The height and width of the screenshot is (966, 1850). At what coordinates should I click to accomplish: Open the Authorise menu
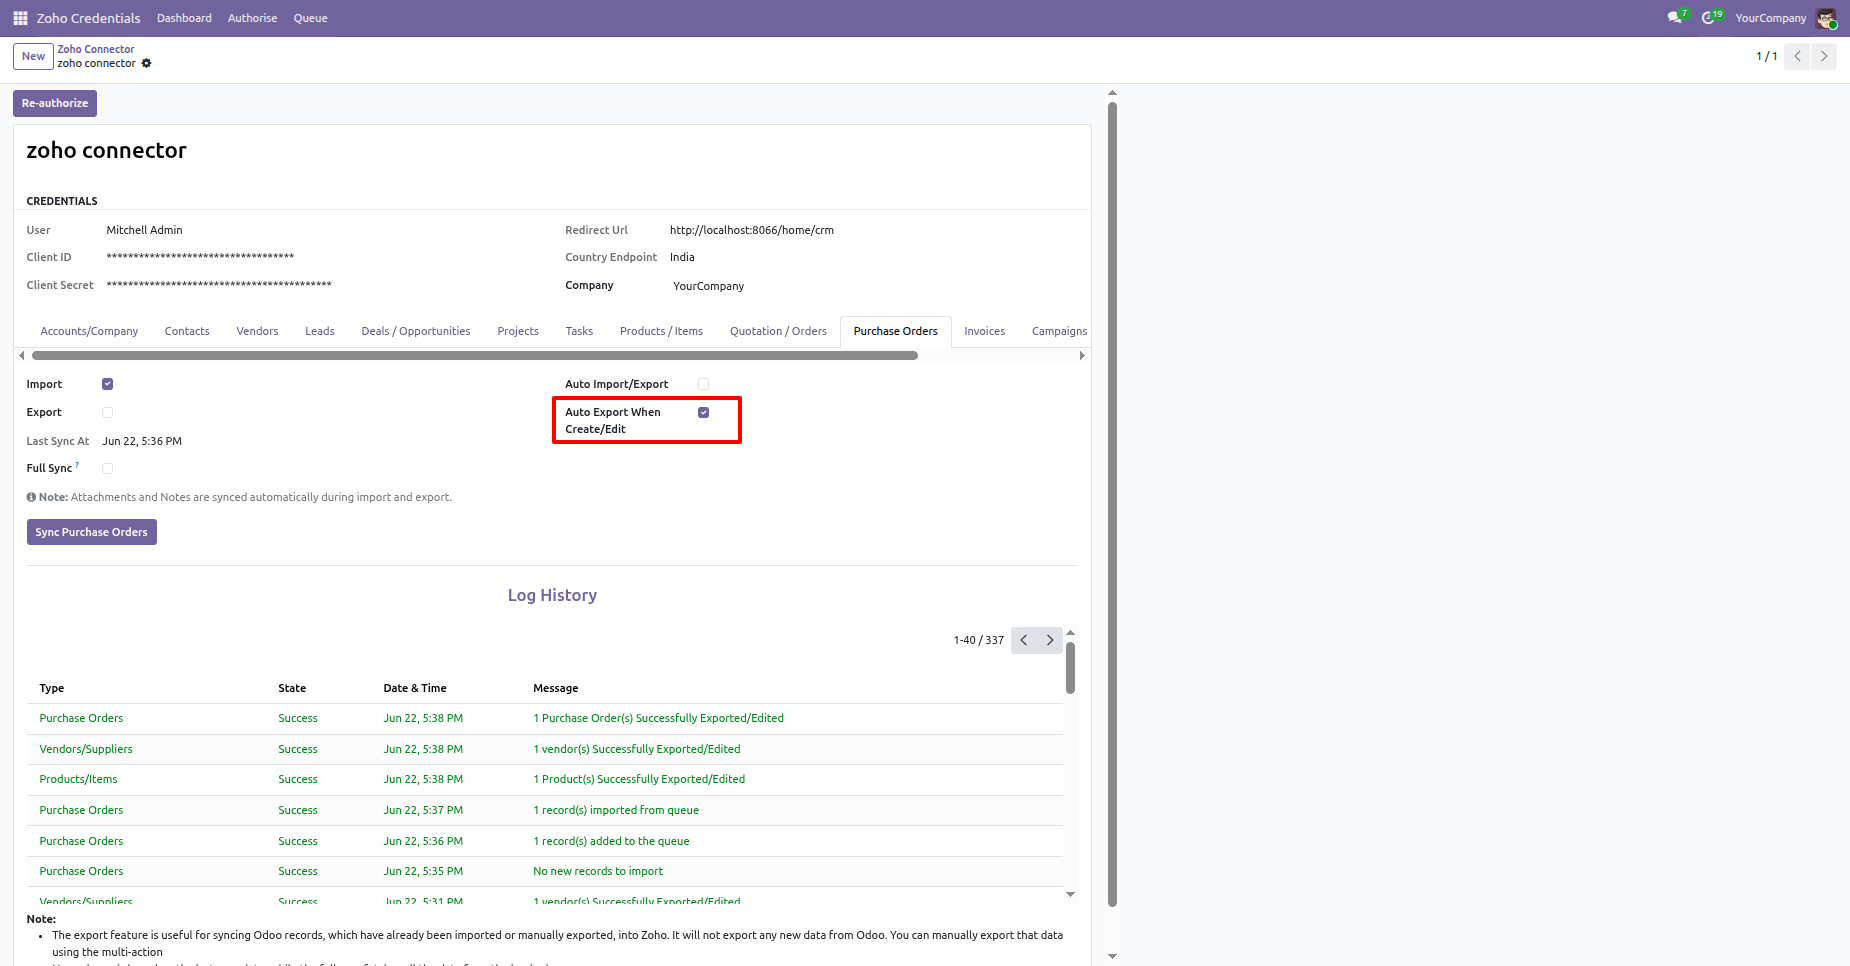coord(252,18)
